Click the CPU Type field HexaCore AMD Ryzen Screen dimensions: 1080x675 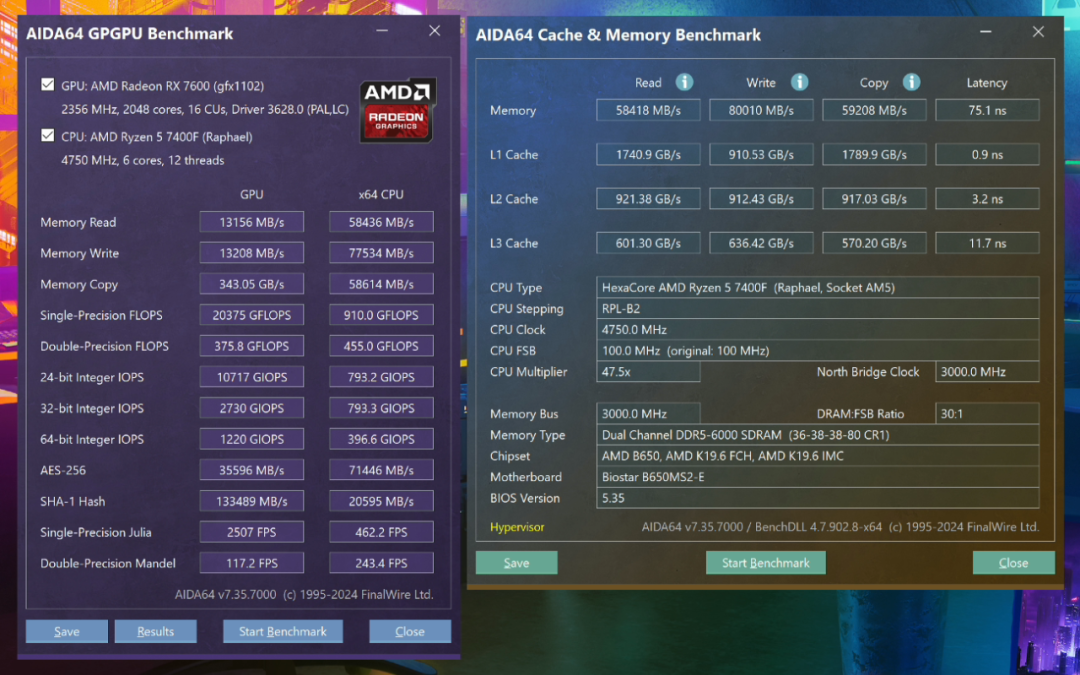[818, 287]
